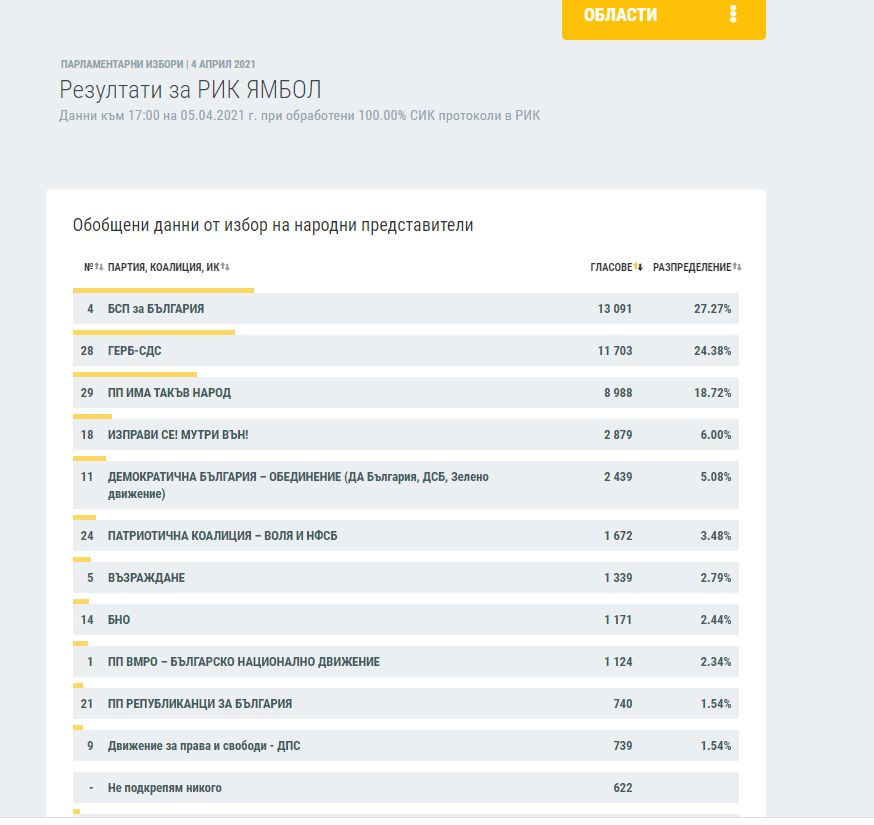Click the yellow bar above ПП ИМА ТАКЪВ НАРОД

pyautogui.click(x=135, y=375)
